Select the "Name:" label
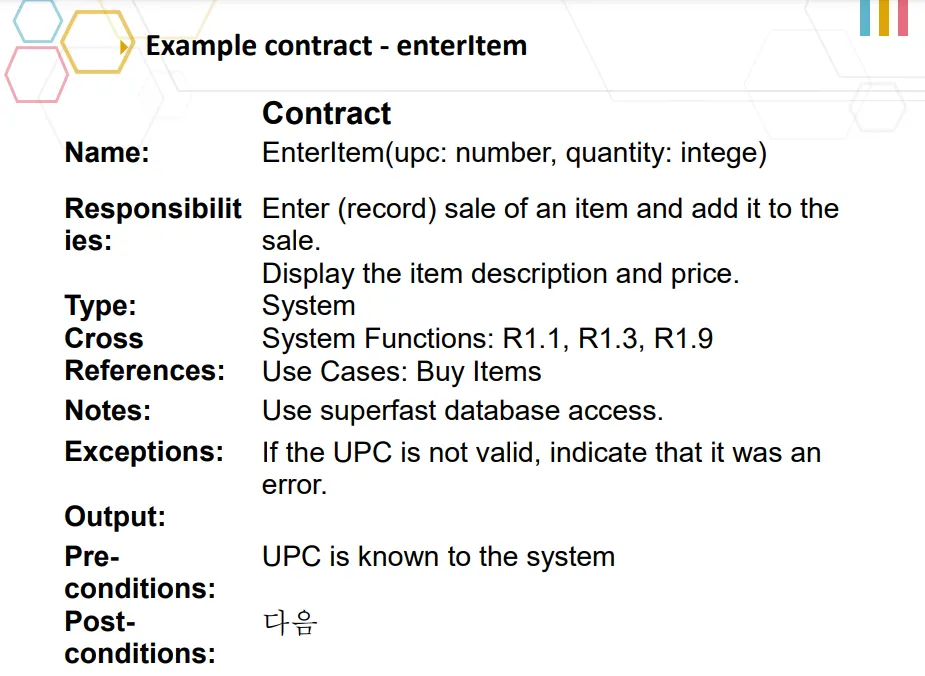The height and width of the screenshot is (676, 925). click(x=107, y=153)
